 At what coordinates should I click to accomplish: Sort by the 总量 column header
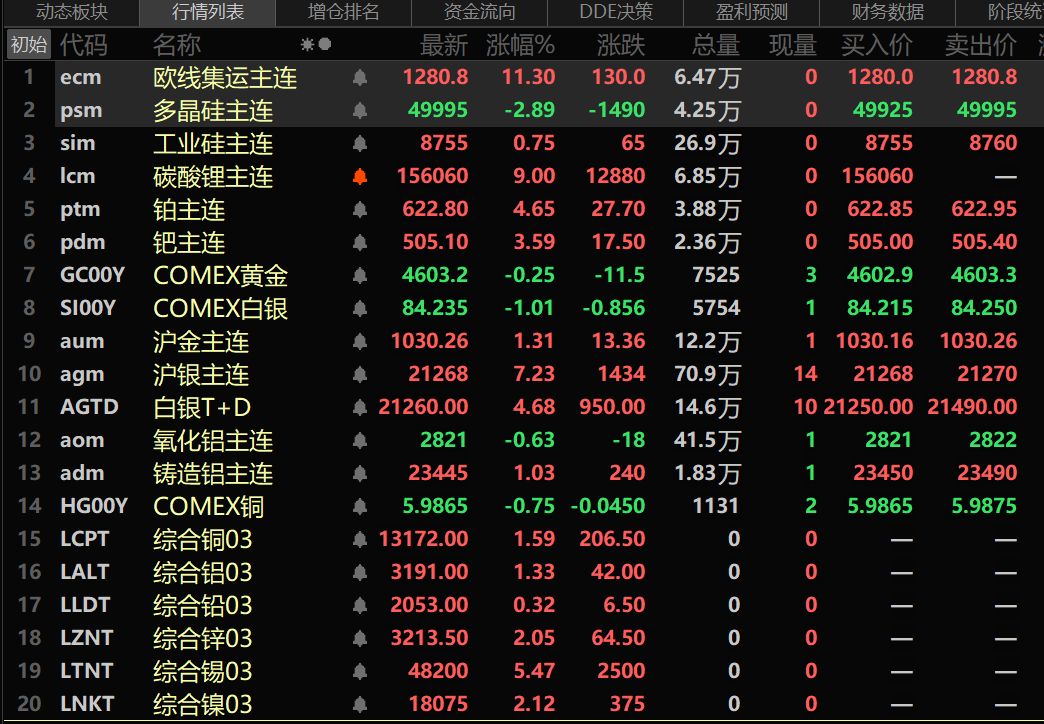(x=716, y=45)
